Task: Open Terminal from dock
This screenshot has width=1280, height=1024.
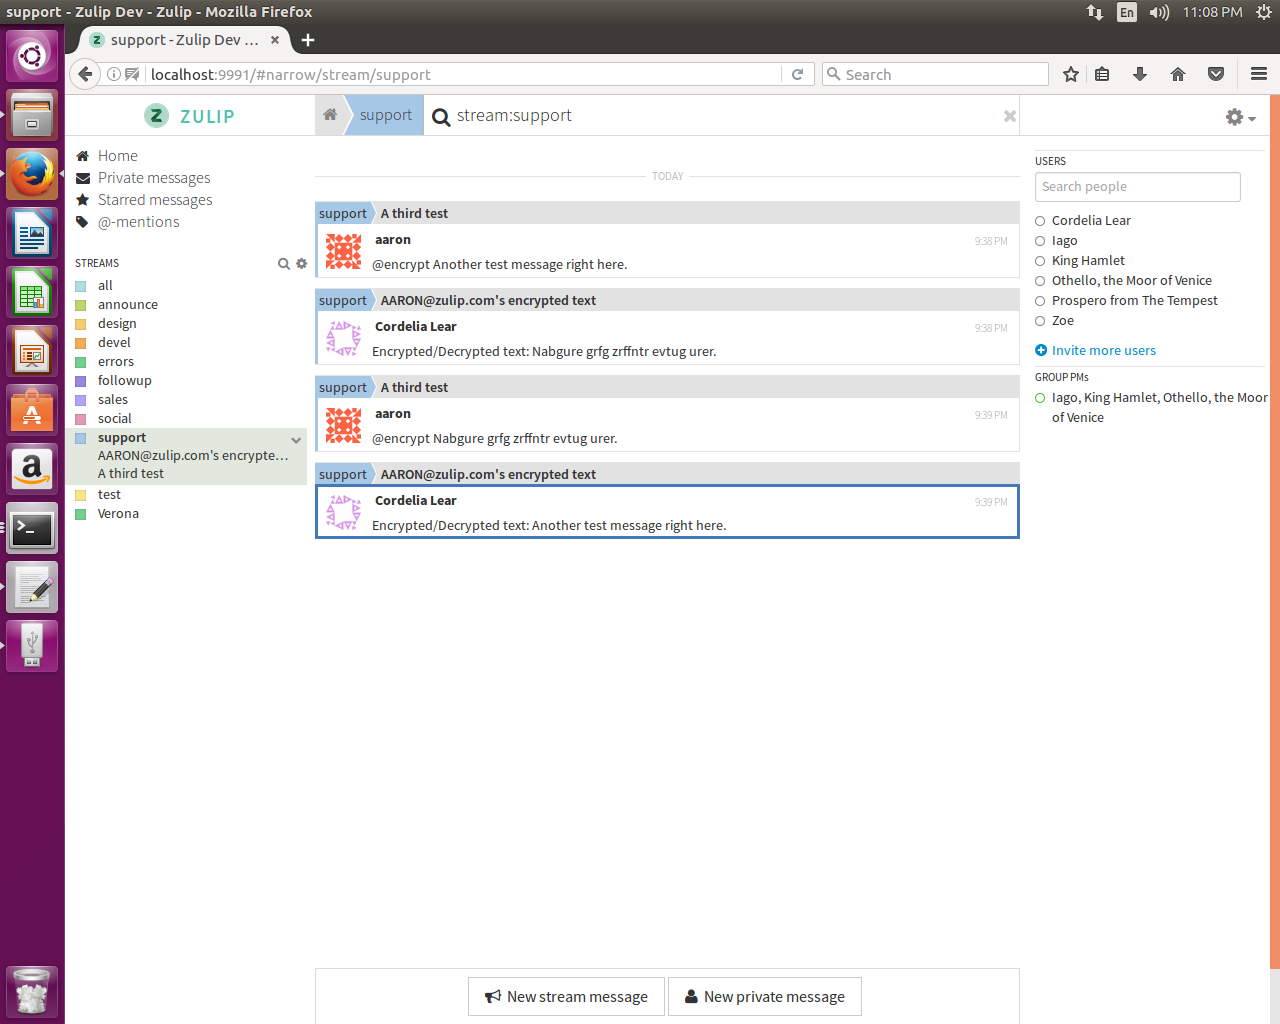Action: click(32, 529)
